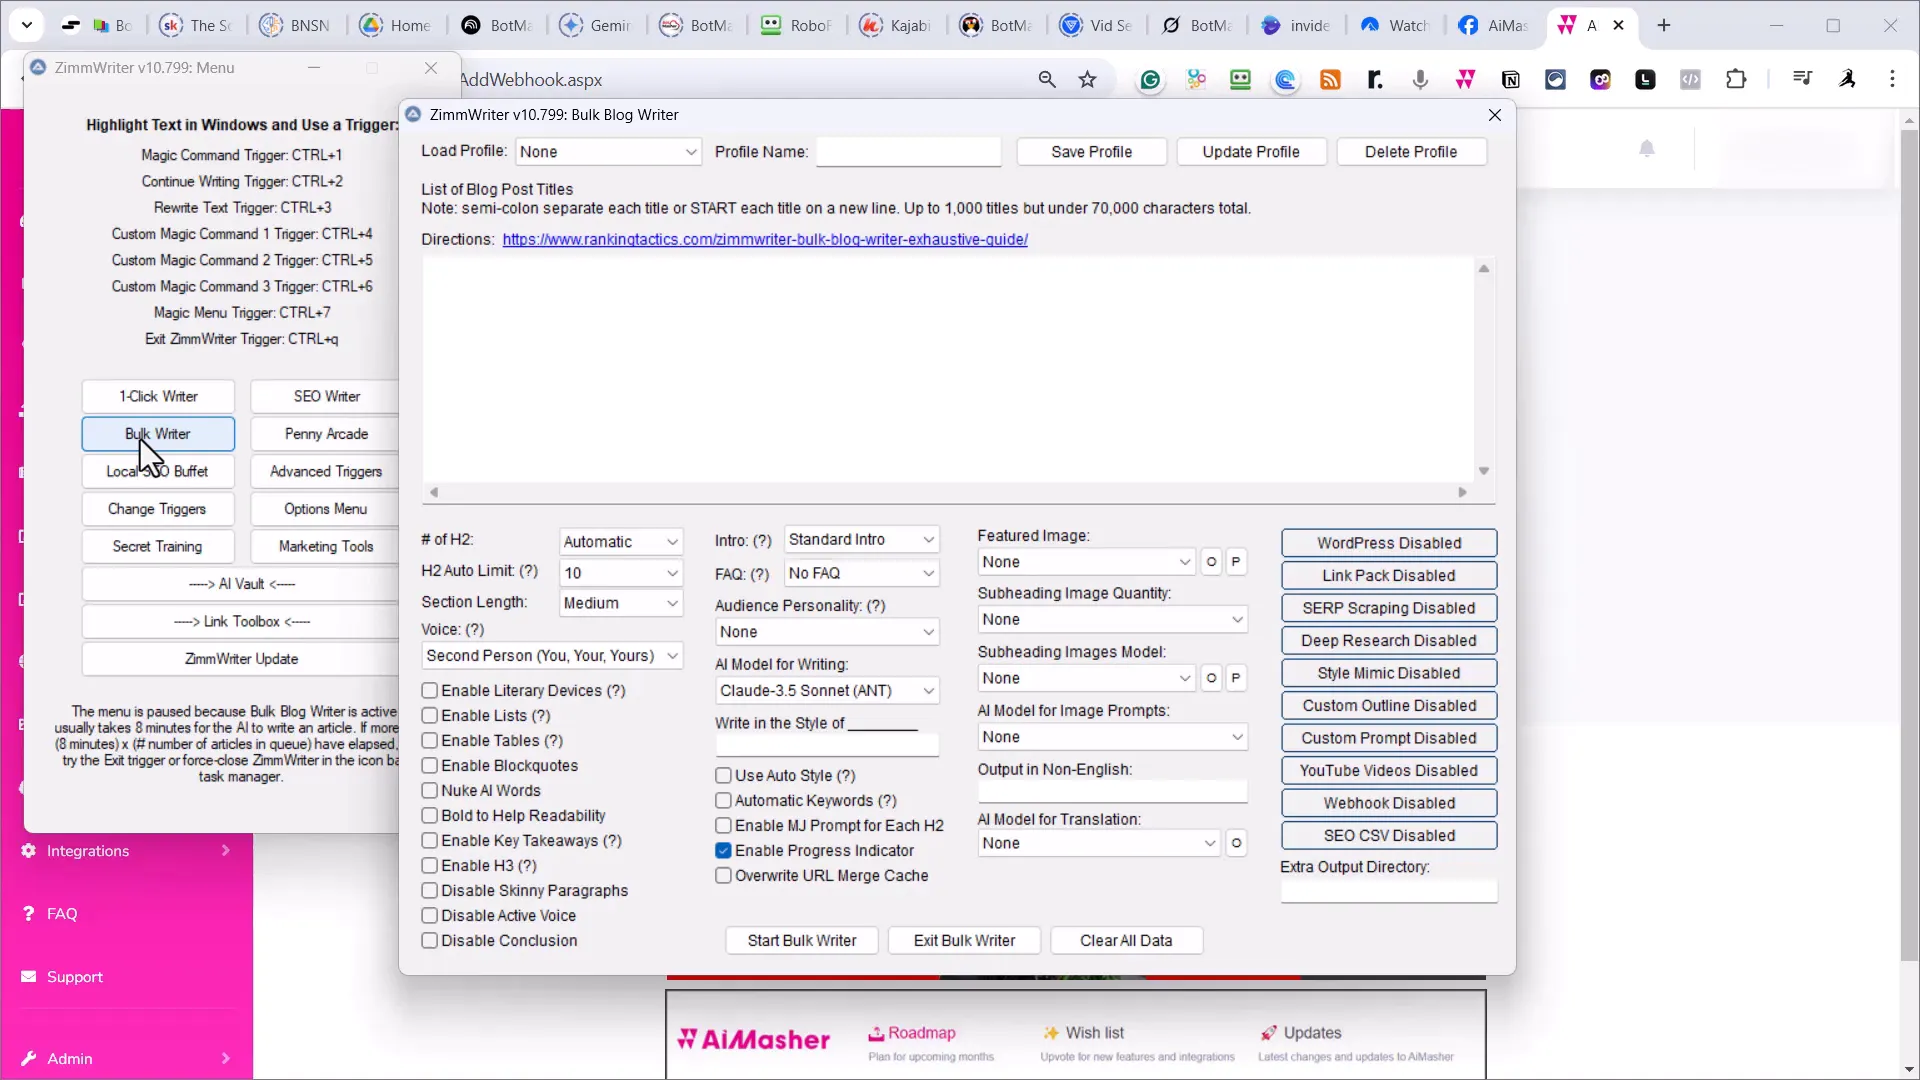Click SEO Writer in ZimmWriter menu
The width and height of the screenshot is (1920, 1080).
326,397
